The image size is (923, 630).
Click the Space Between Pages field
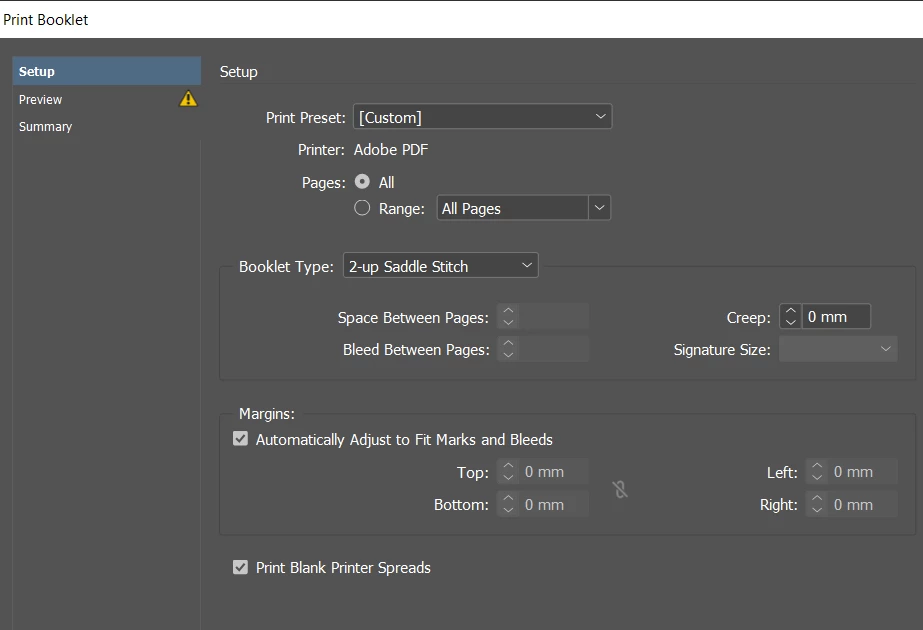553,317
